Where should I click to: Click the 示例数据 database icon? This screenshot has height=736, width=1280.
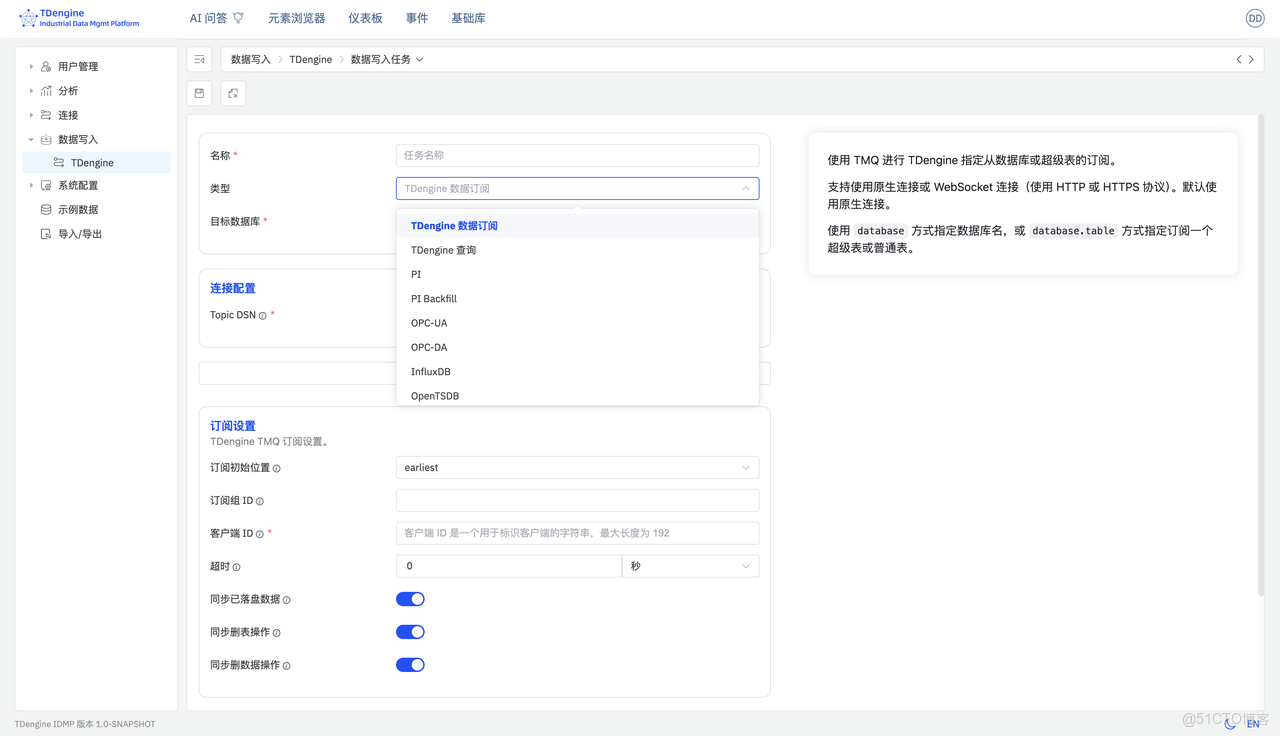[46, 209]
